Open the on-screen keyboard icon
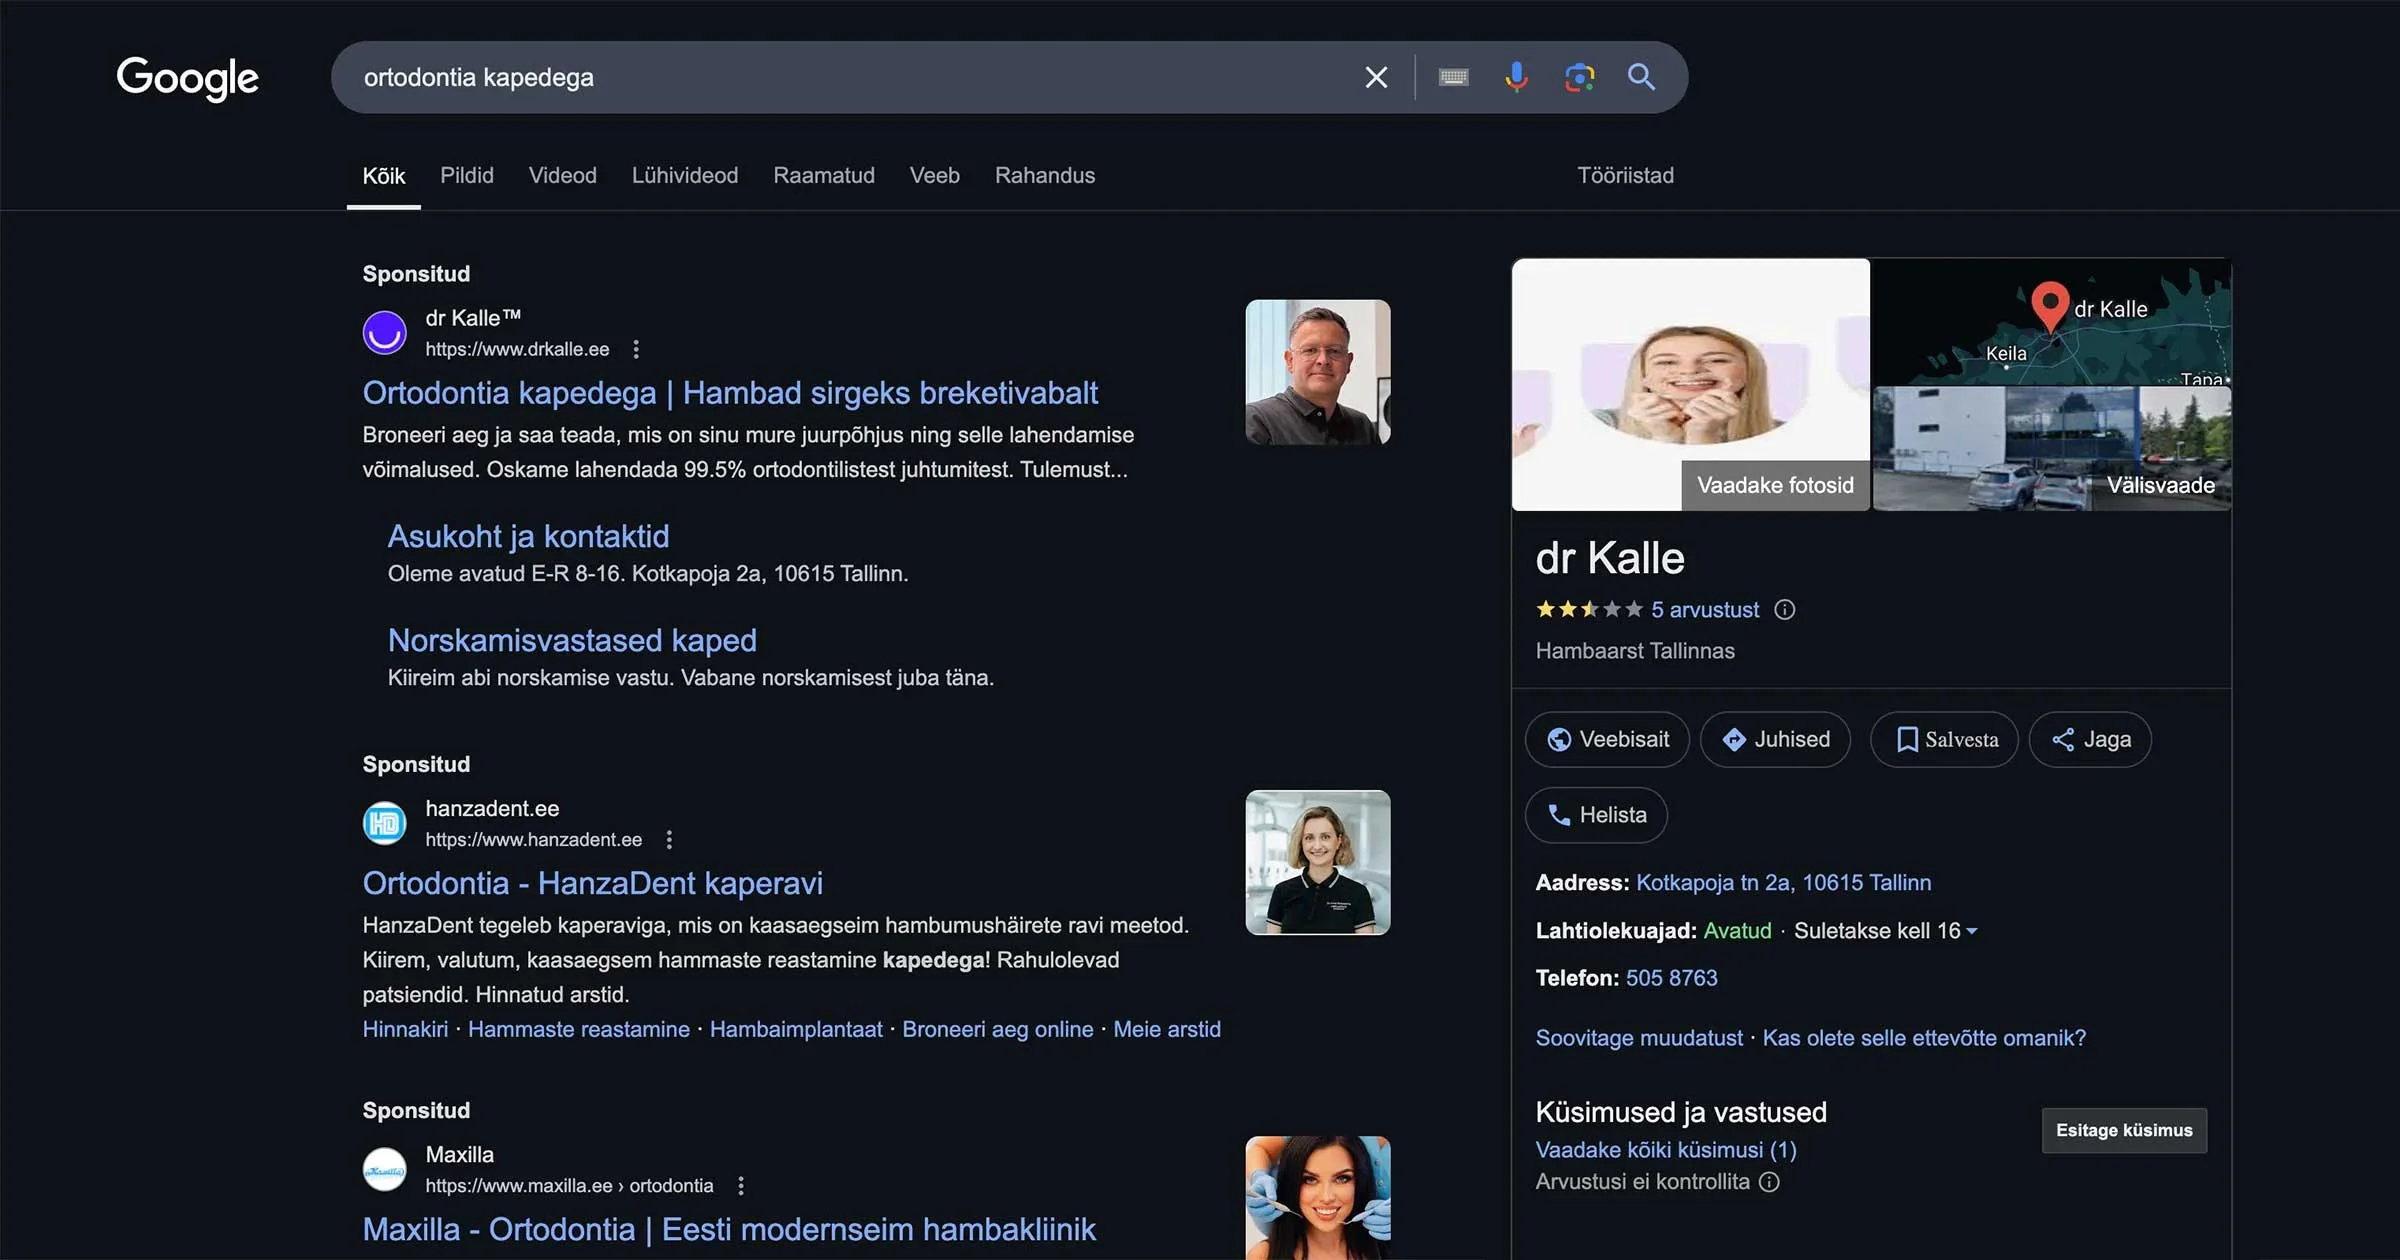Viewport: 2400px width, 1260px height. point(1453,77)
